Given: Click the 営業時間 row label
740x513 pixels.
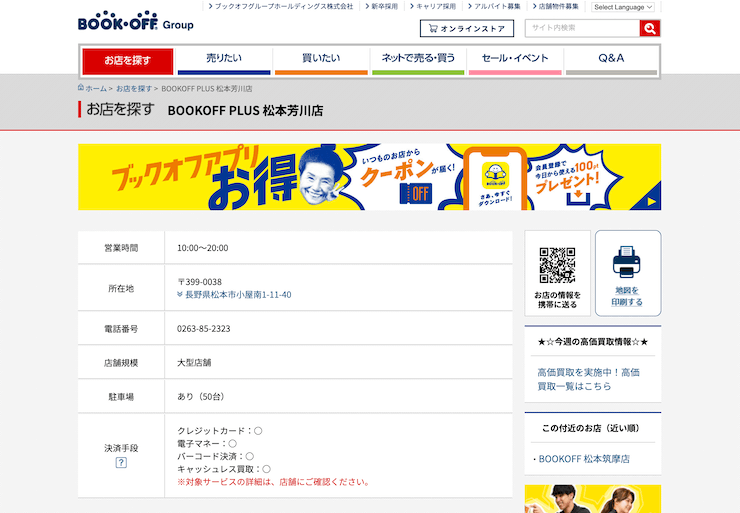Looking at the screenshot, I should pyautogui.click(x=121, y=248).
